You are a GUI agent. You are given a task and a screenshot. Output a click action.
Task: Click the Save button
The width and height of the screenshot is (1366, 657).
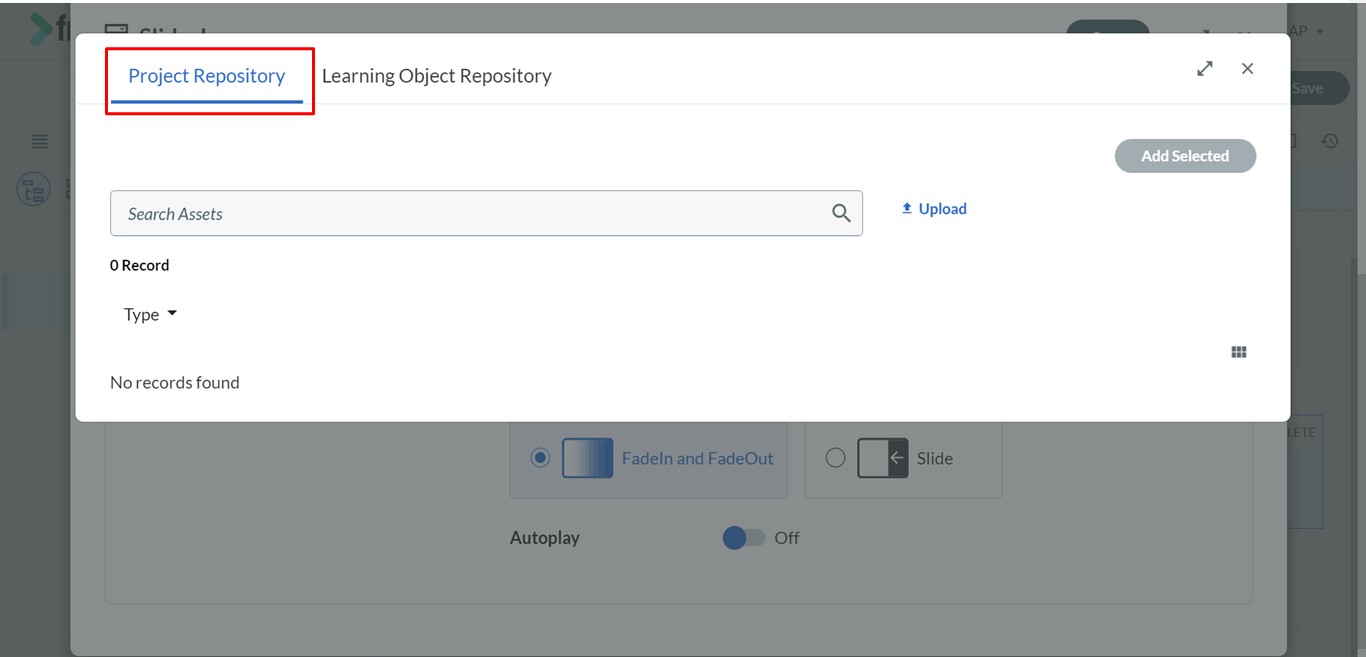point(1310,88)
